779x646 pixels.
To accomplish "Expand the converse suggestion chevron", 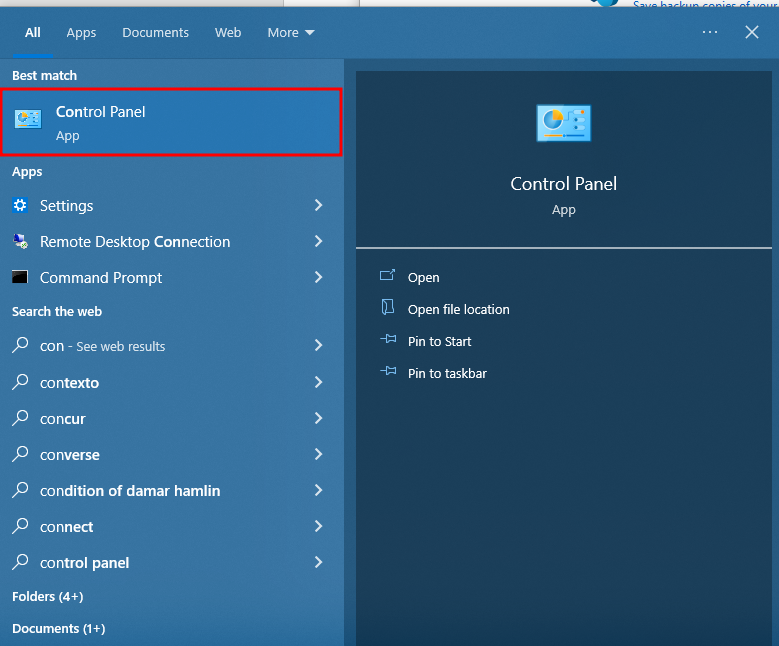I will [x=318, y=454].
